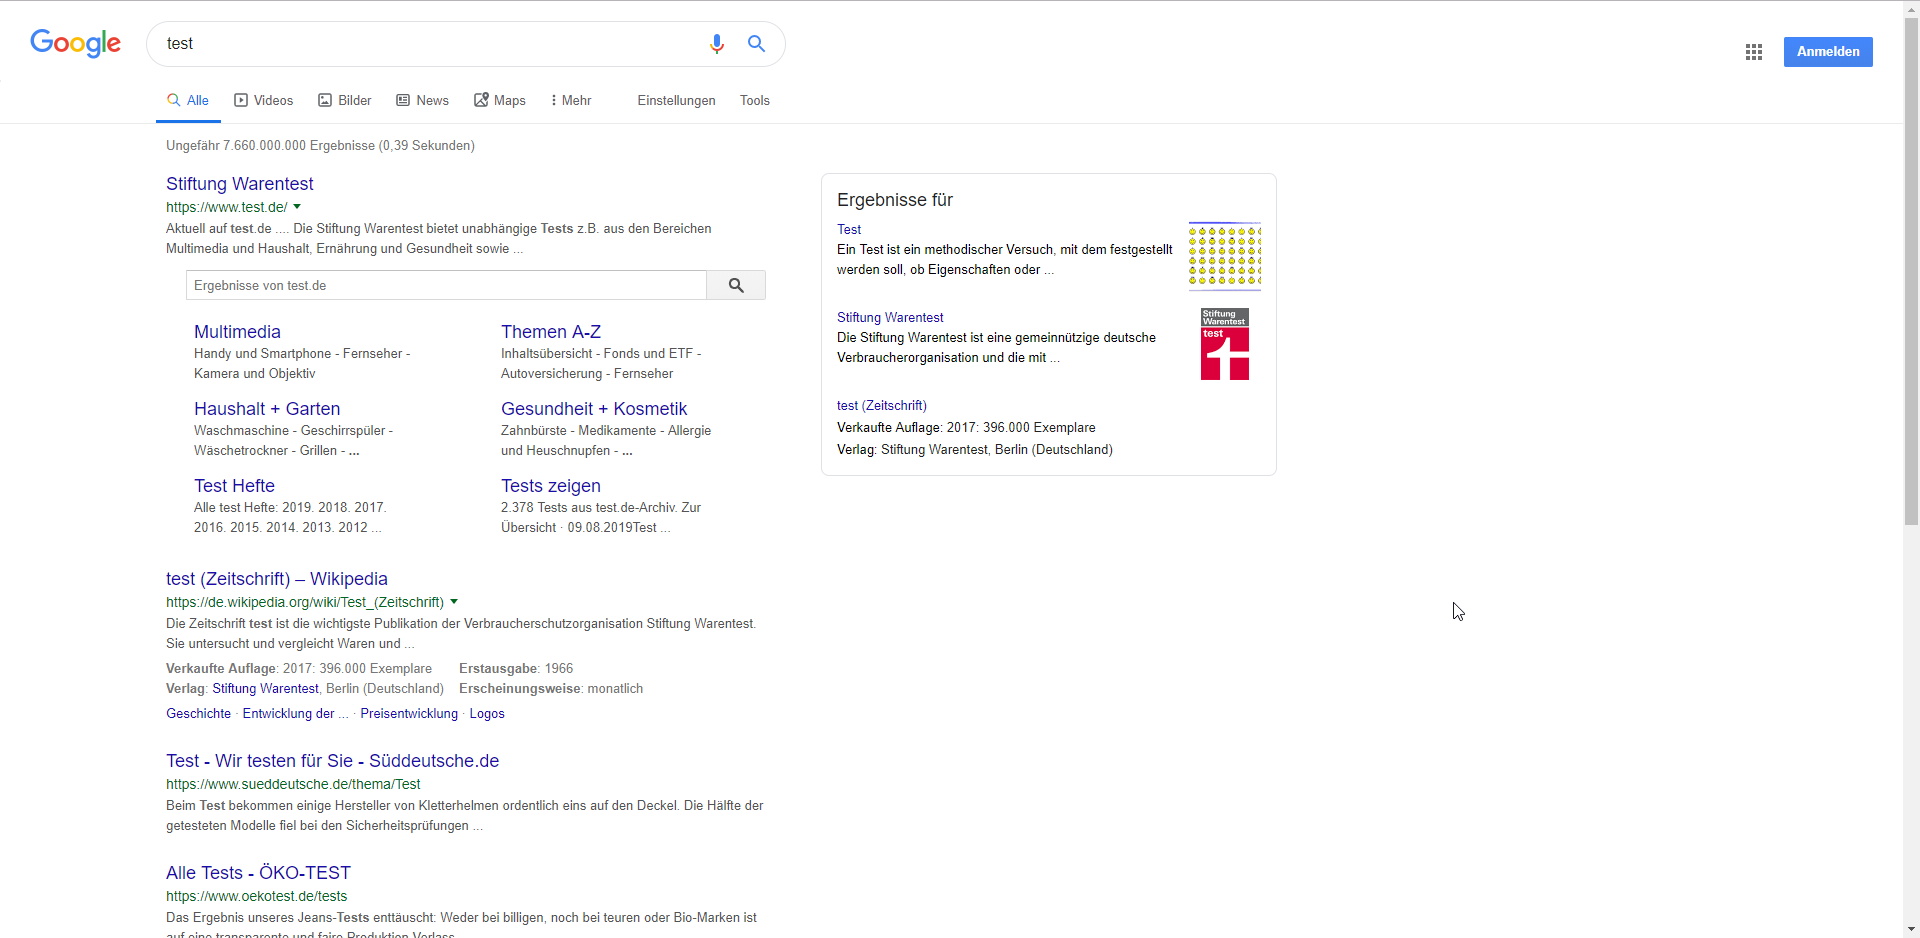Expand arrow next to test.de URL

pyautogui.click(x=297, y=207)
